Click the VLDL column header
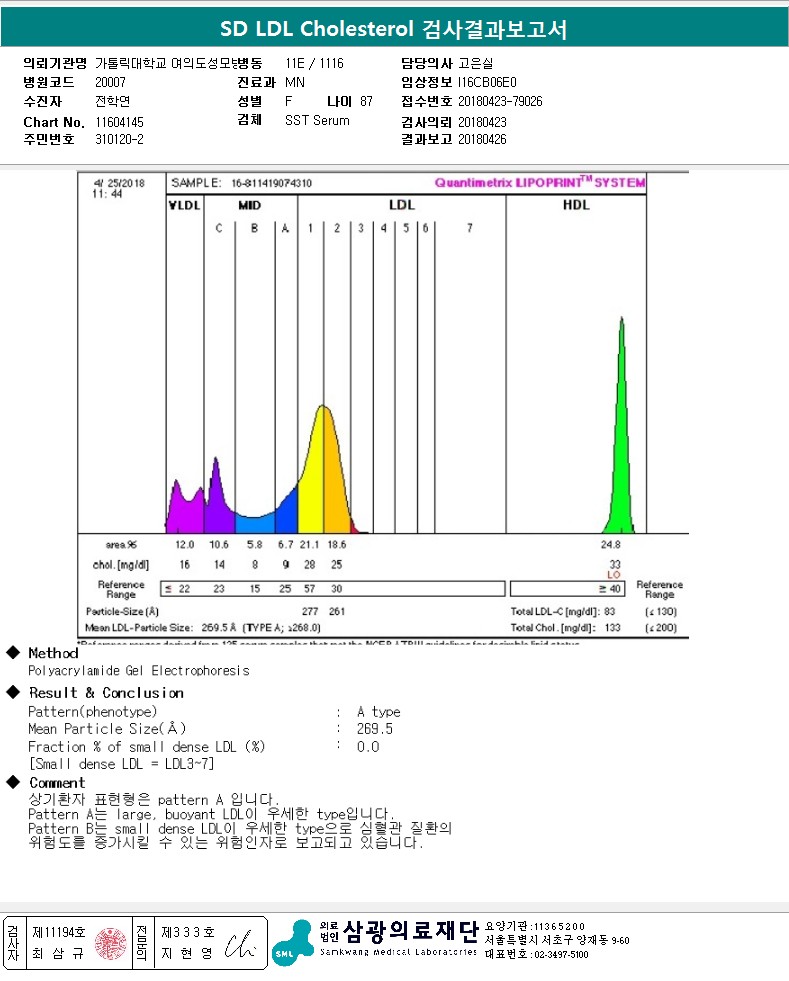 point(184,205)
